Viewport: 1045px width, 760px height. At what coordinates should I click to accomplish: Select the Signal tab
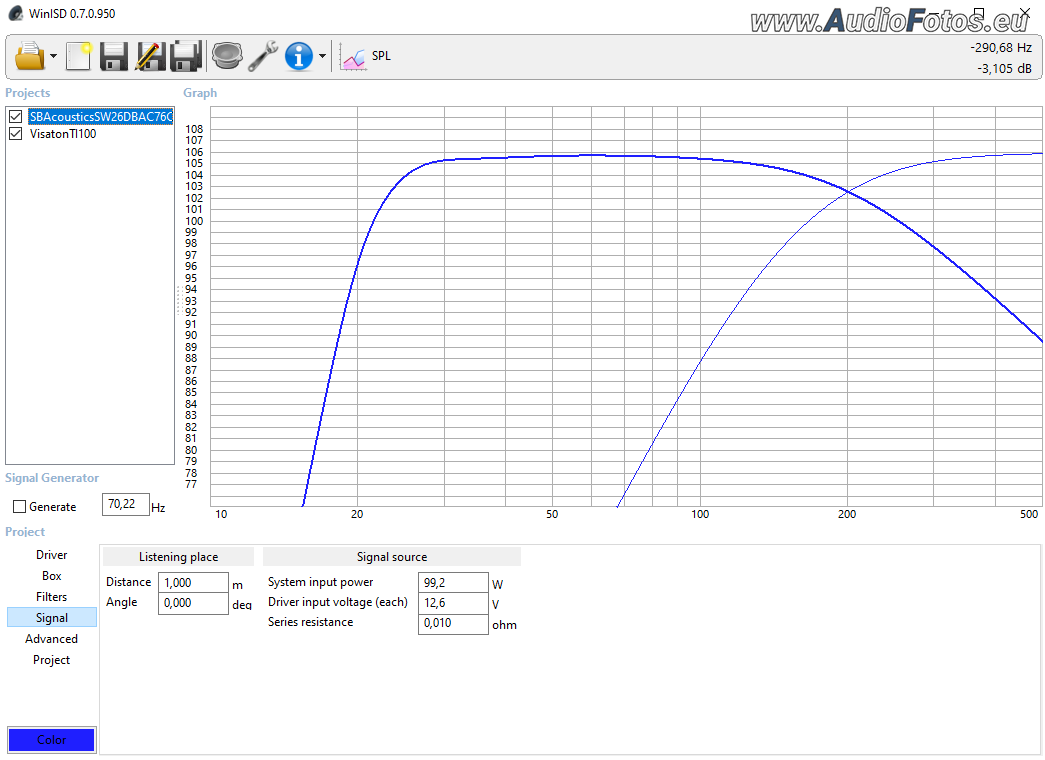coord(51,618)
